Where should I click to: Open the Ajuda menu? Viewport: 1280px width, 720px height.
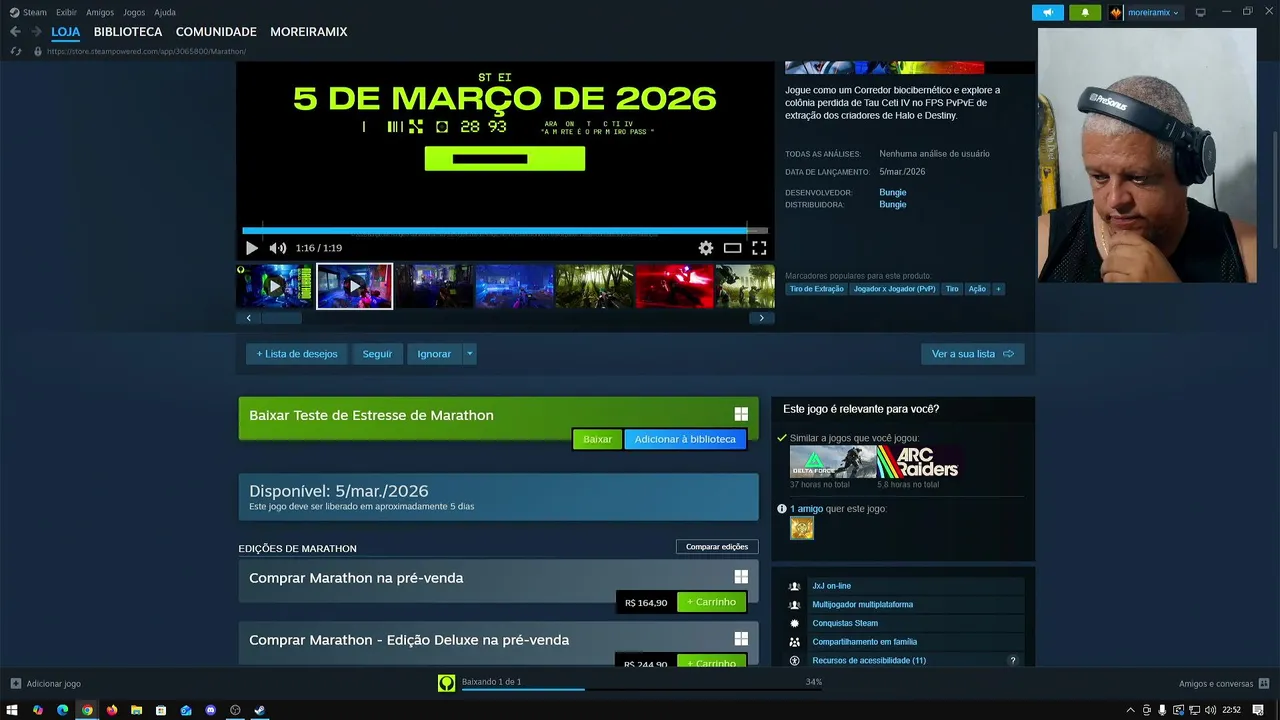[x=165, y=12]
